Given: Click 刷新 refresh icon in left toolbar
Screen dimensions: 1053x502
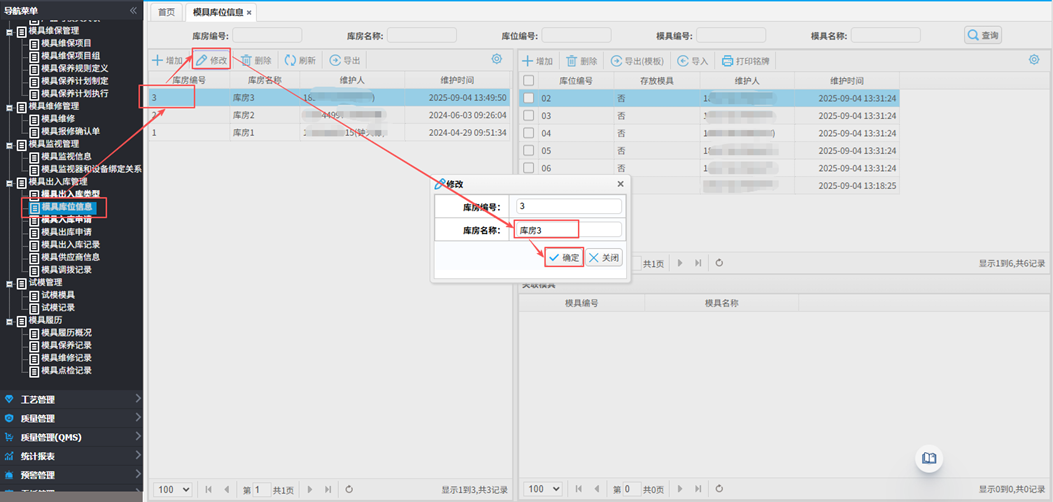Looking at the screenshot, I should [x=300, y=61].
